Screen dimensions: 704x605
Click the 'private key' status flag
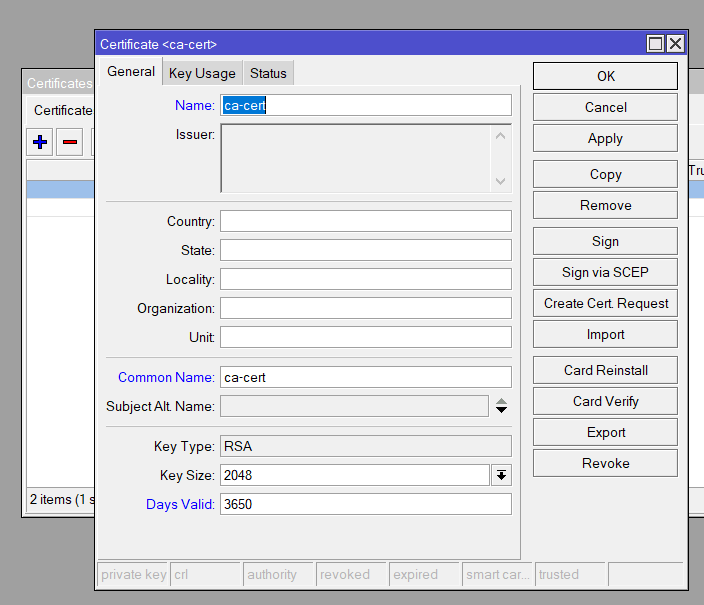pyautogui.click(x=132, y=574)
